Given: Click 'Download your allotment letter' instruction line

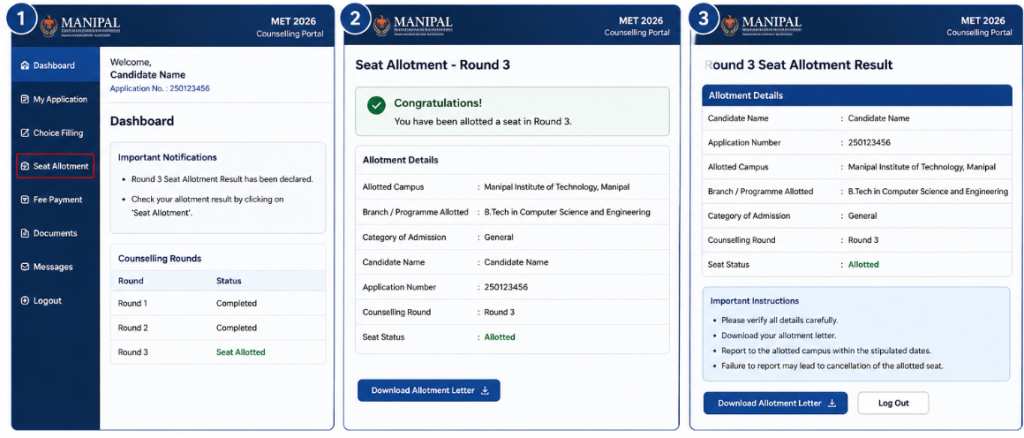Looking at the screenshot, I should pos(778,336).
